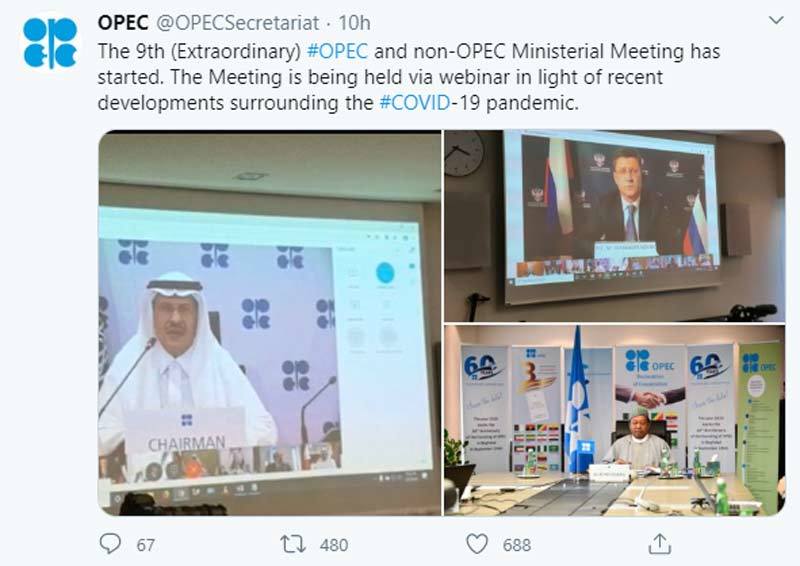Click the OPEC profile avatar logo
This screenshot has height=566, width=800.
pyautogui.click(x=49, y=42)
